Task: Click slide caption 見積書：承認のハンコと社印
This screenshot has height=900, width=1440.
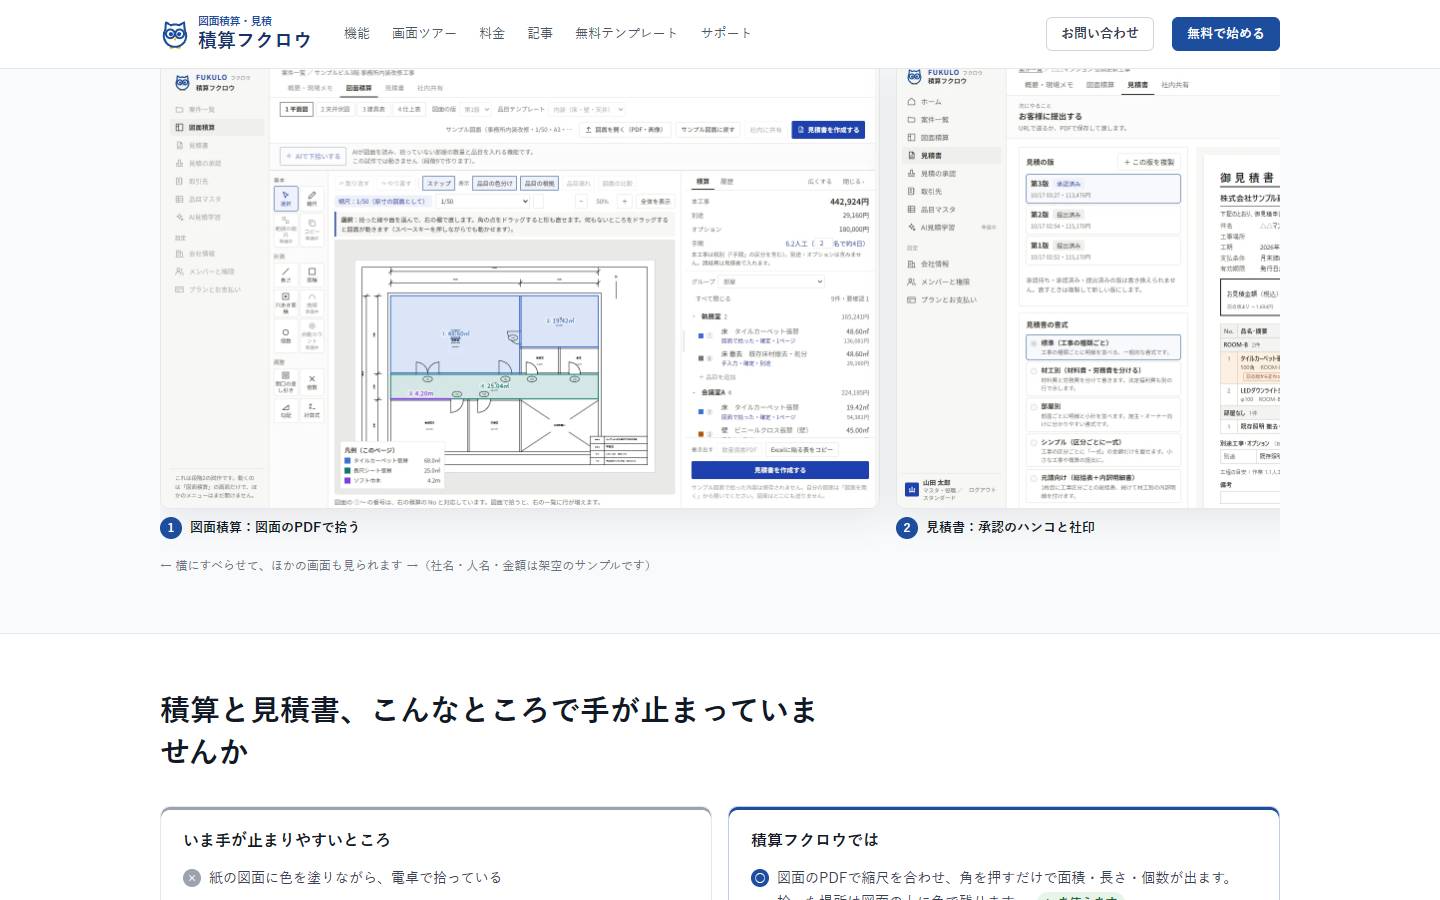Action: click(x=1010, y=527)
